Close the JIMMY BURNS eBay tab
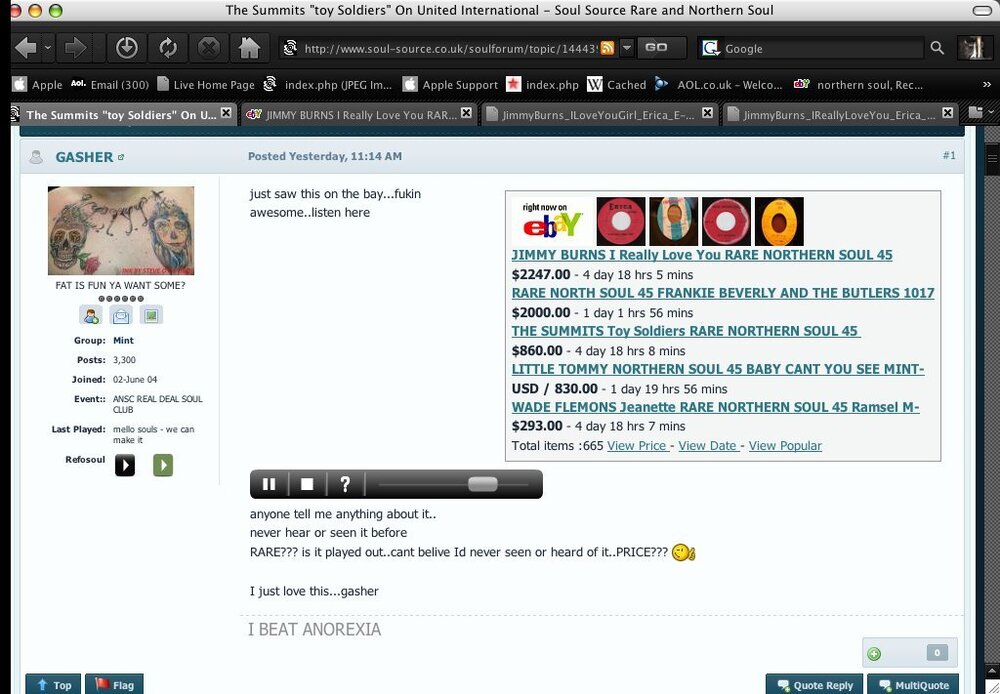1000x694 pixels. click(x=466, y=113)
